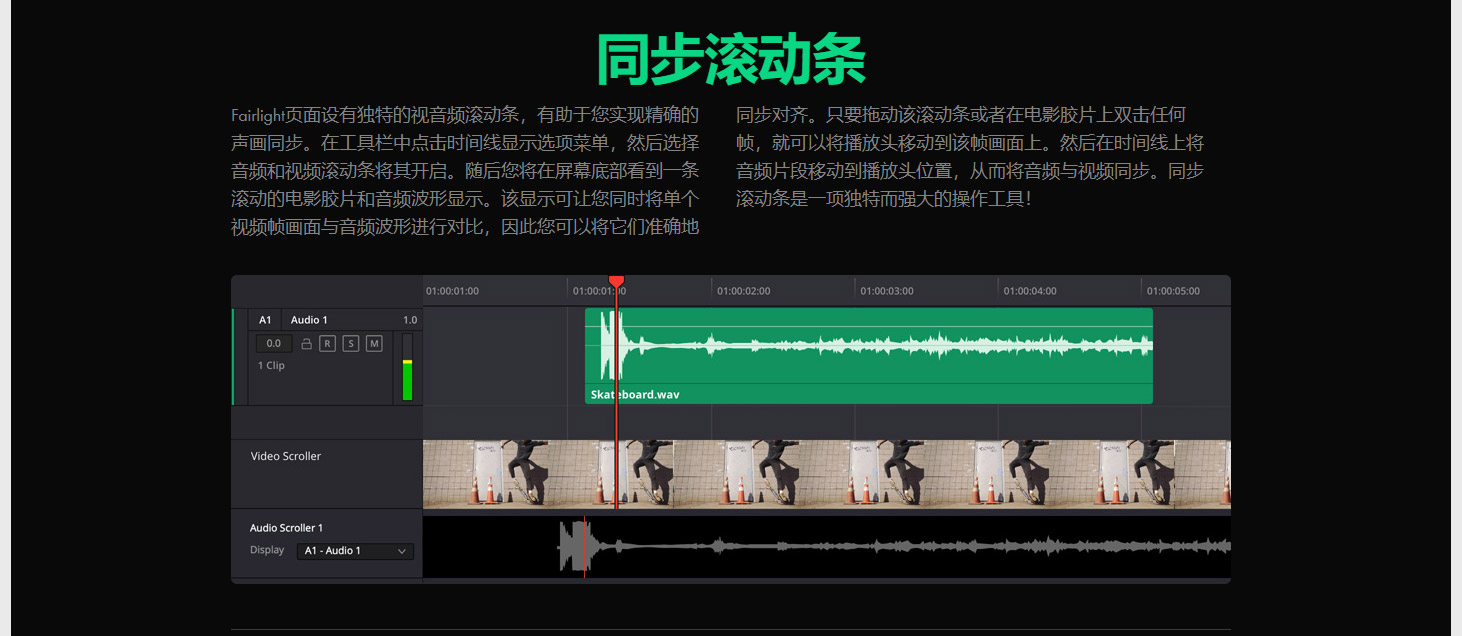This screenshot has width=1462, height=636.
Task: Mute Audio 1 with the M button
Action: point(374,344)
